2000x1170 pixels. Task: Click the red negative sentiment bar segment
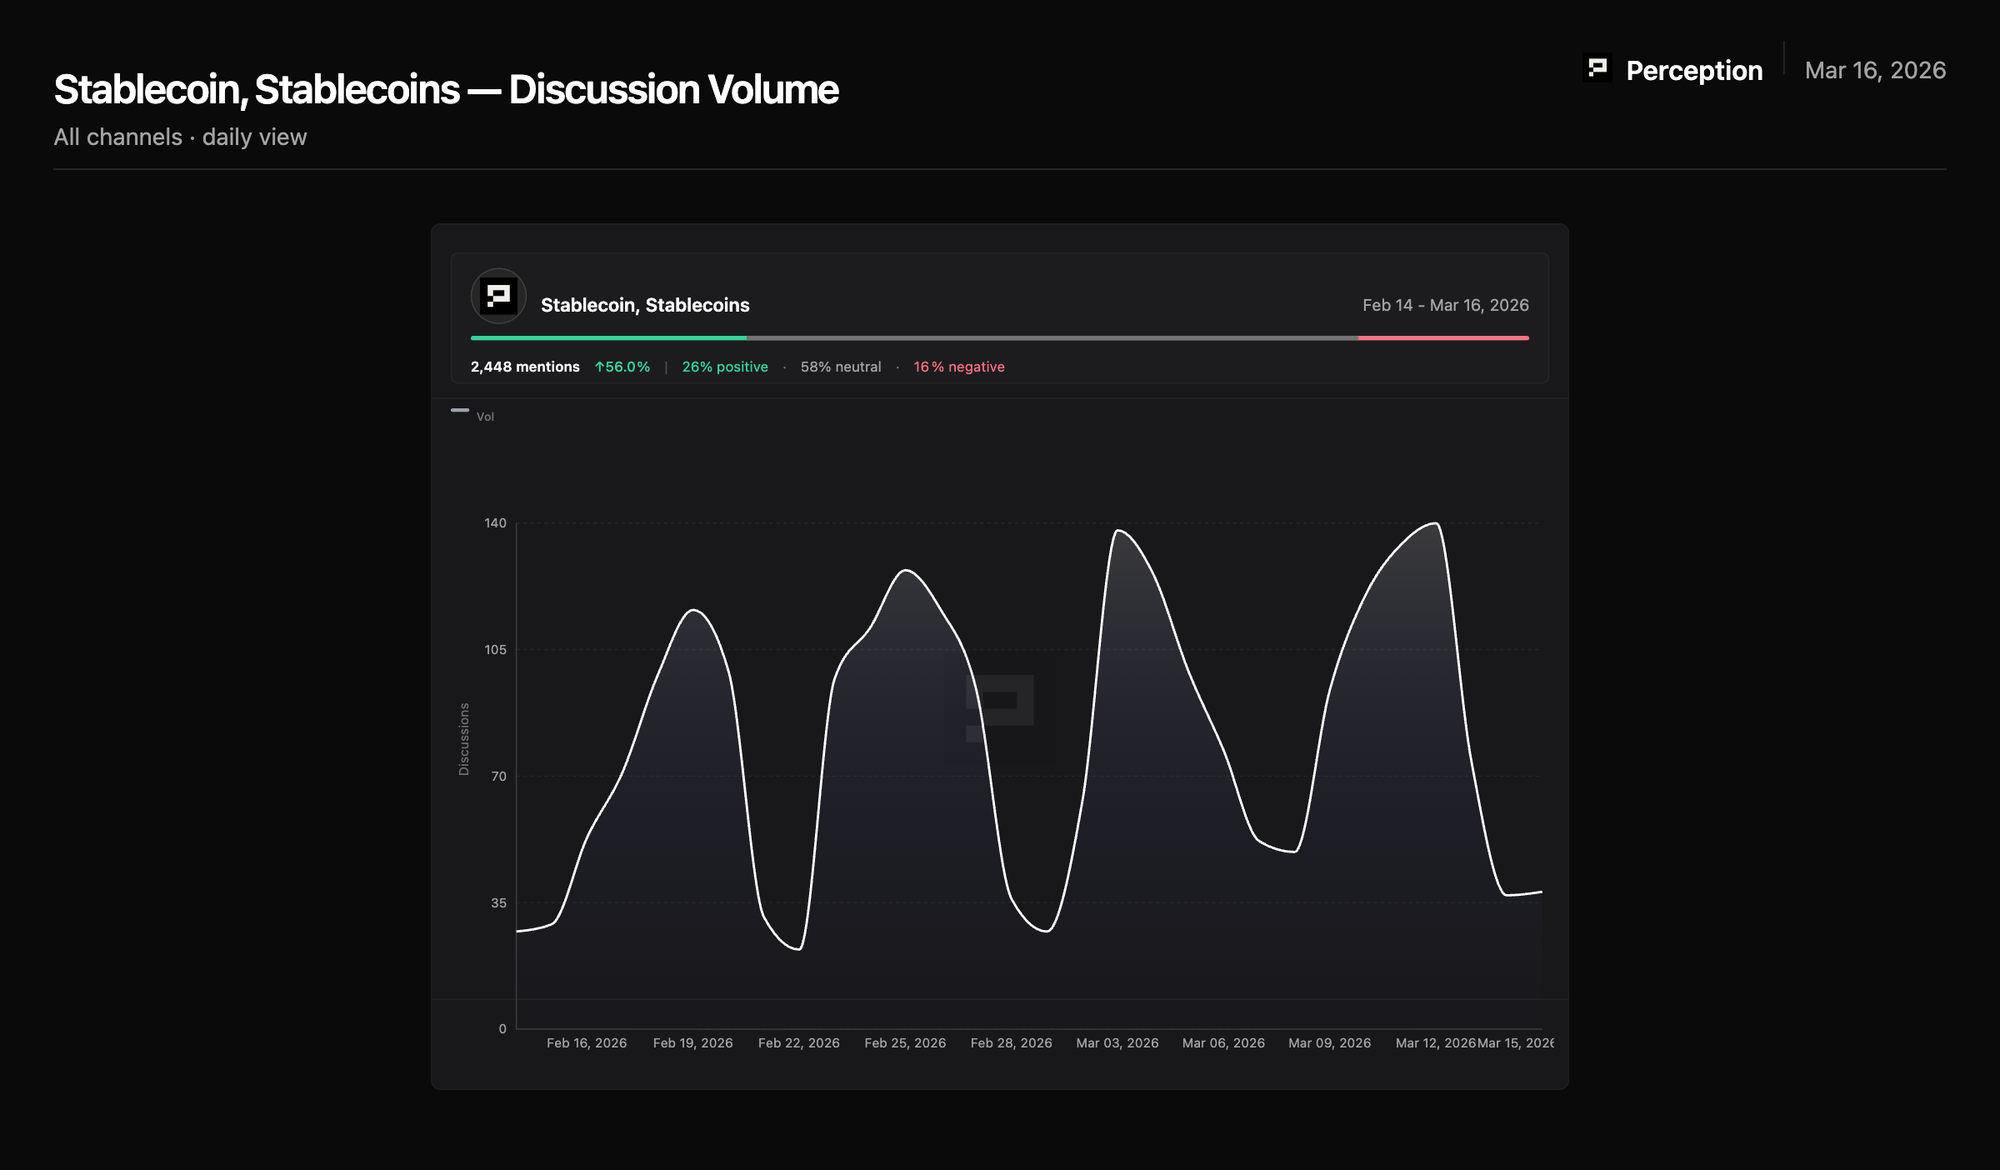point(1443,338)
